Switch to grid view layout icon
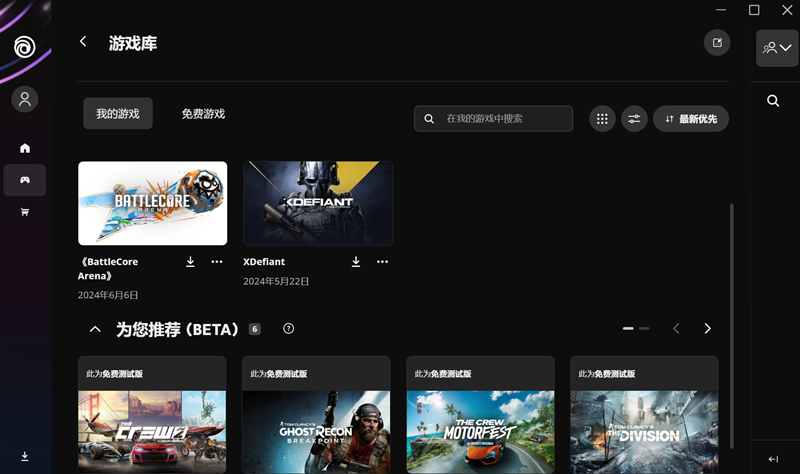800x474 pixels. click(602, 119)
